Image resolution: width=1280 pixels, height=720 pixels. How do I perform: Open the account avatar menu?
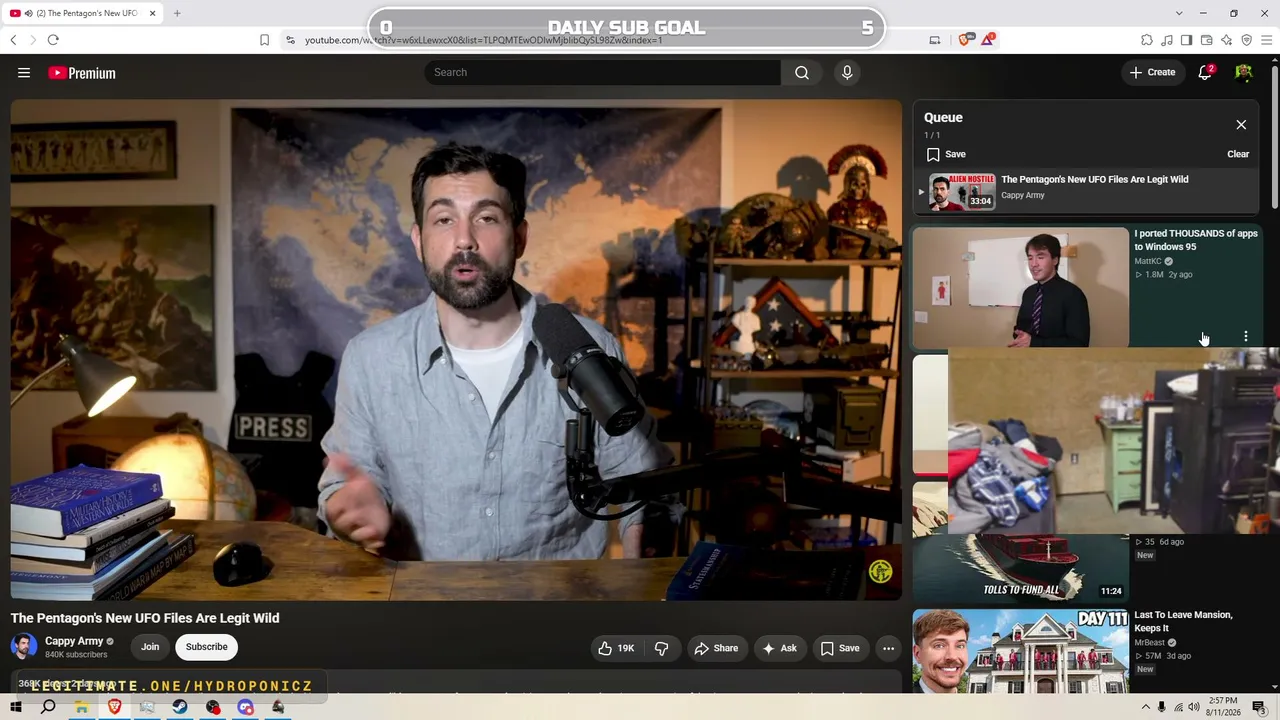point(1244,72)
